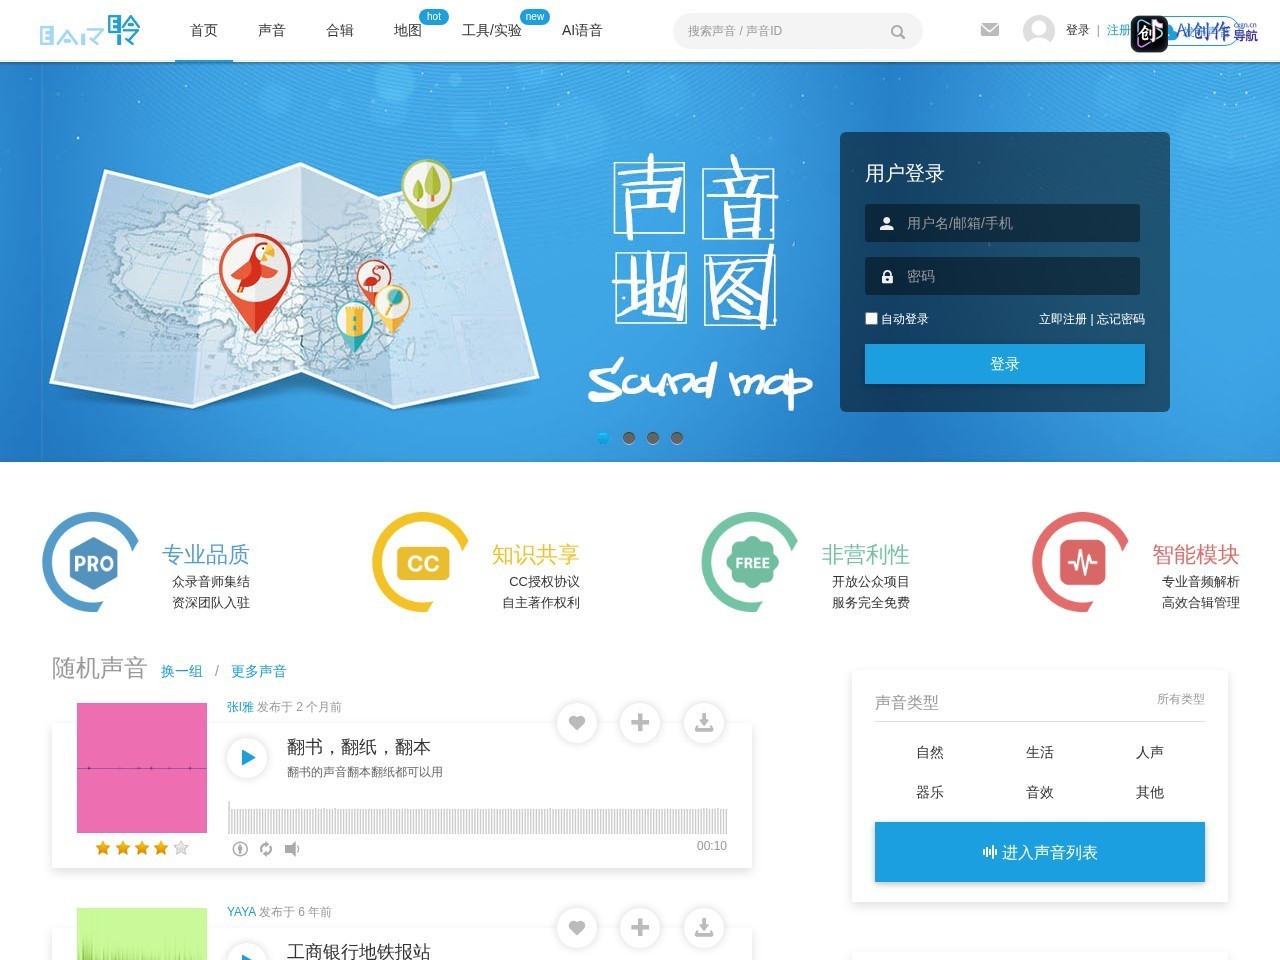Download the 翻书，翻纸，翻本 sound
This screenshot has height=960, width=1280.
pos(704,722)
